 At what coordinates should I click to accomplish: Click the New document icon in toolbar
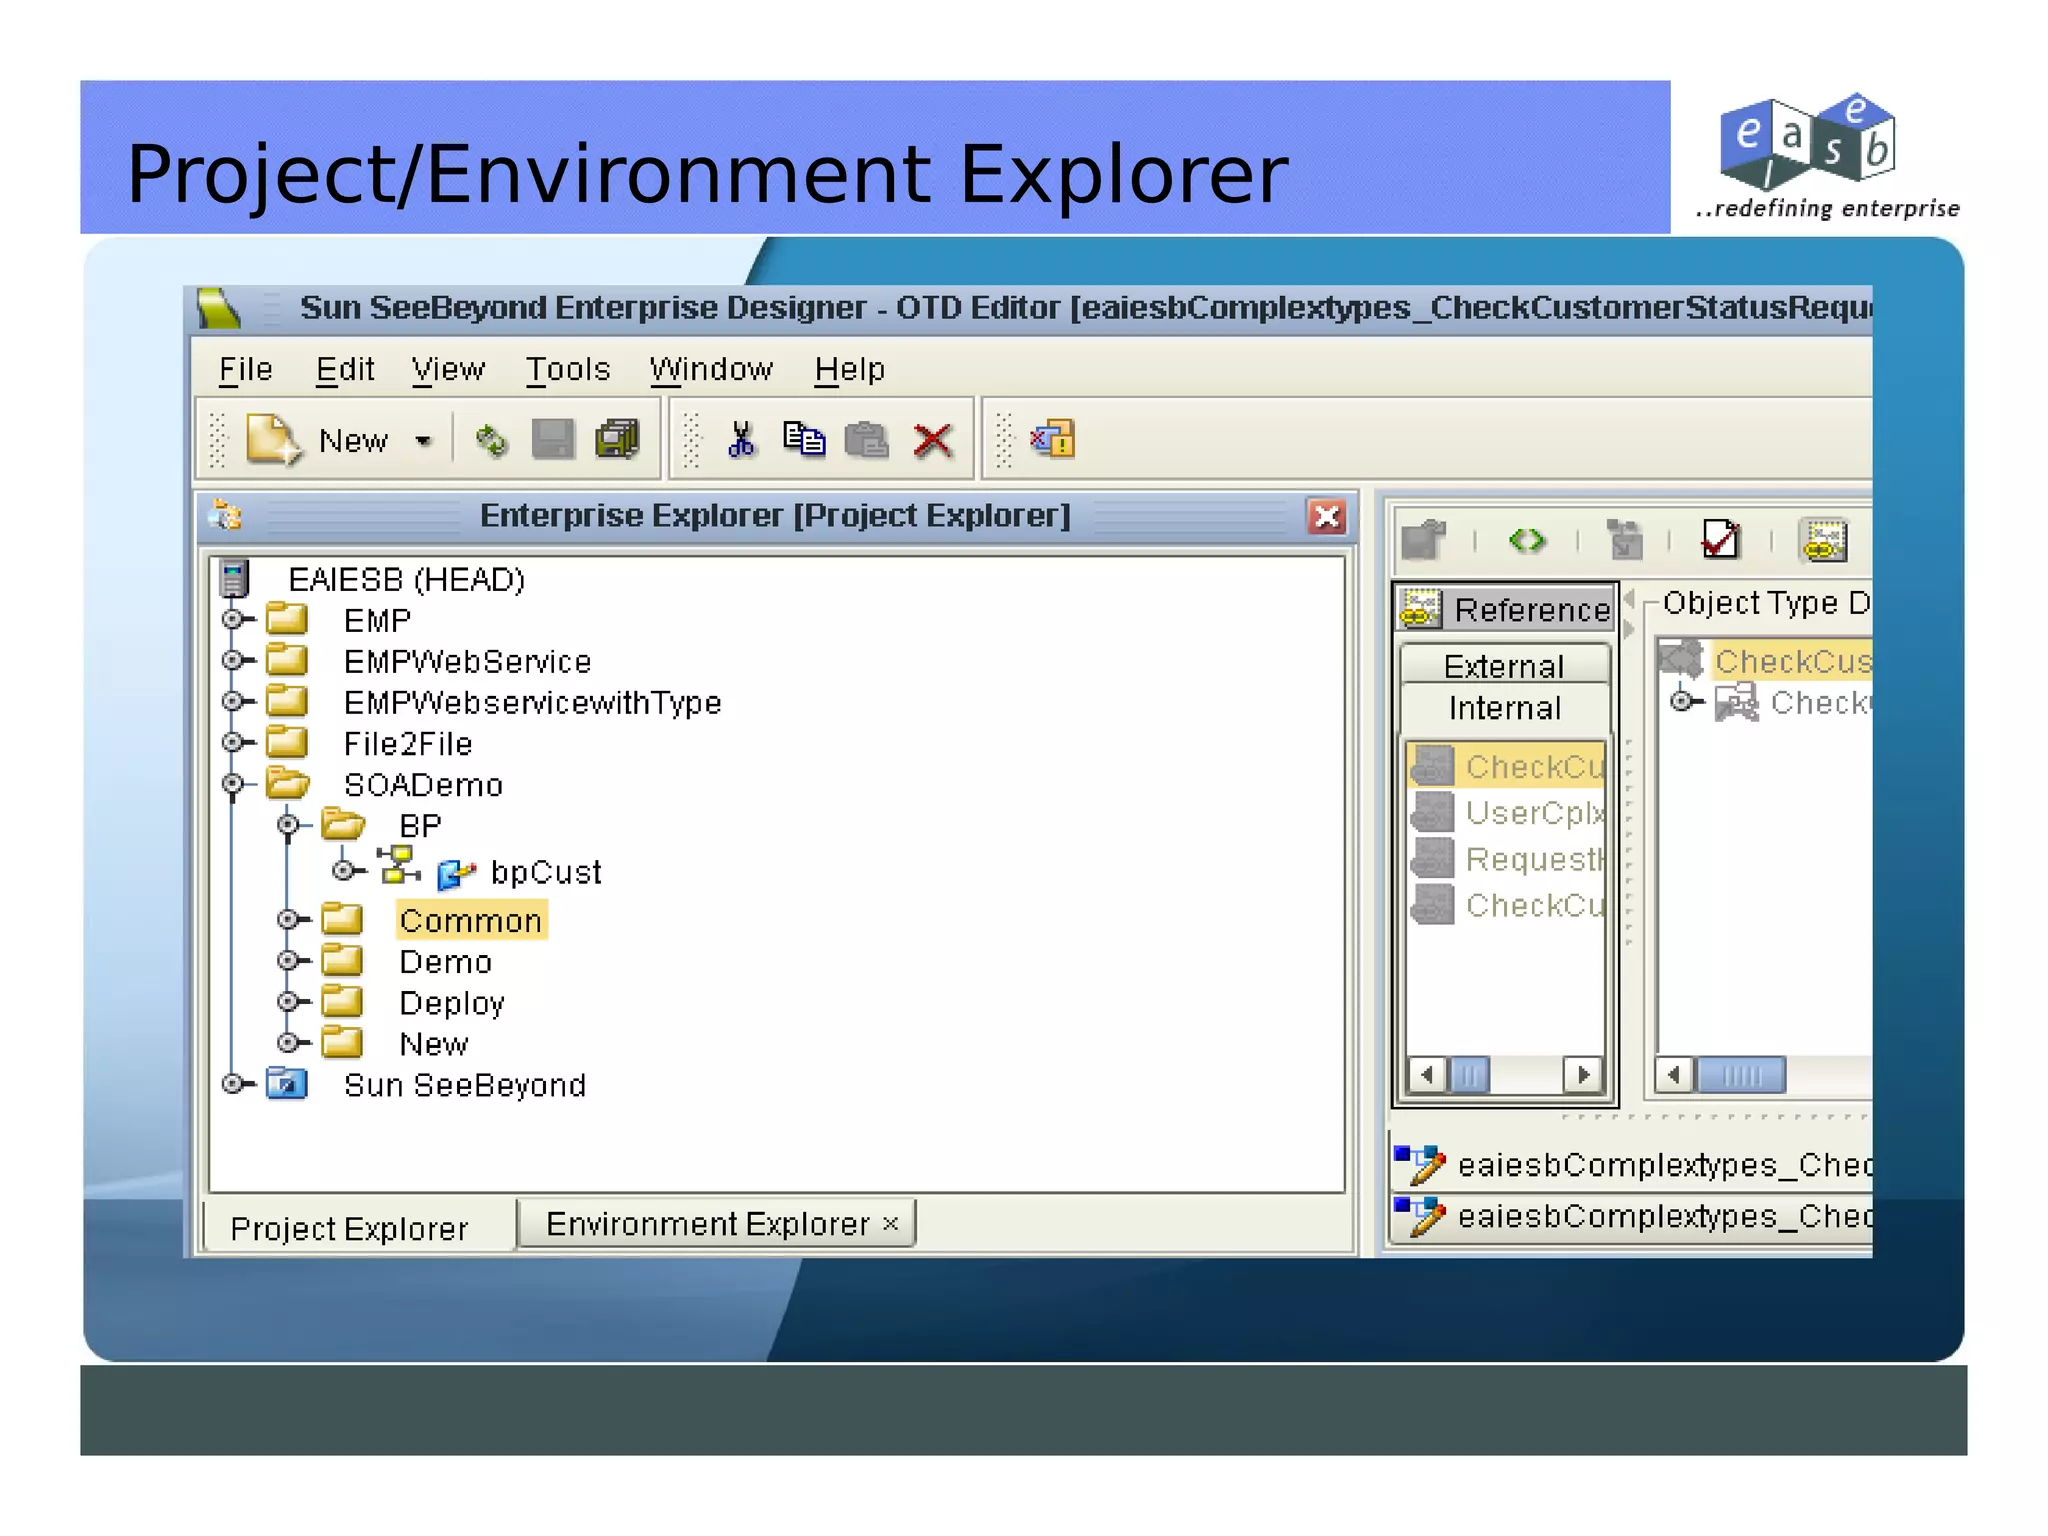point(273,439)
